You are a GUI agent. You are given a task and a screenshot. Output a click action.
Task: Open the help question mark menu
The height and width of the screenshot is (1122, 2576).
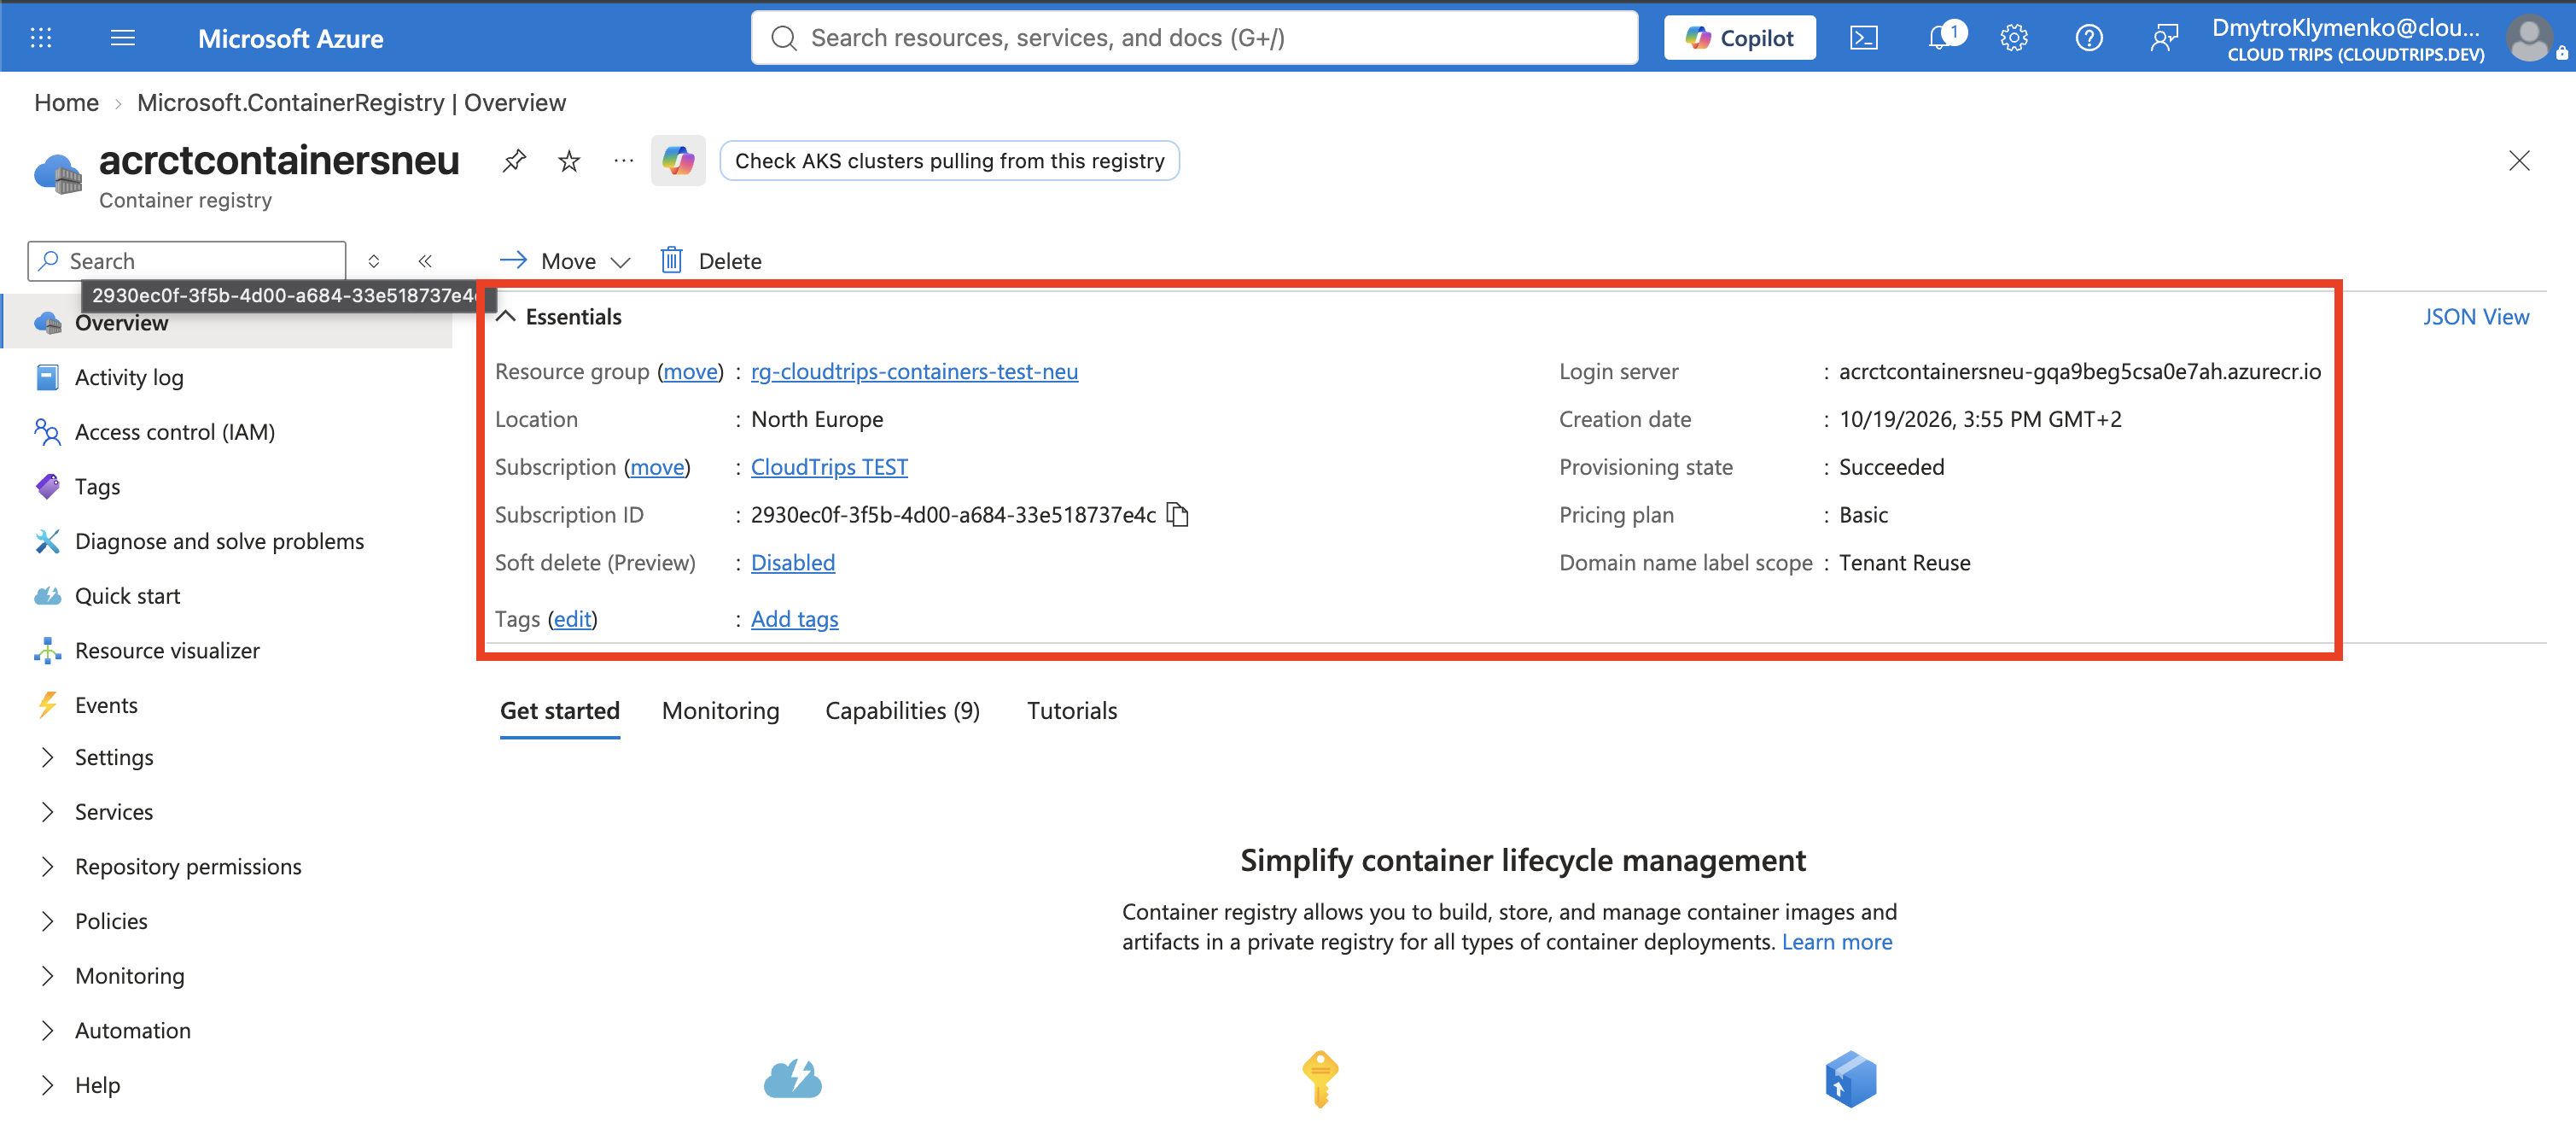pyautogui.click(x=2089, y=38)
